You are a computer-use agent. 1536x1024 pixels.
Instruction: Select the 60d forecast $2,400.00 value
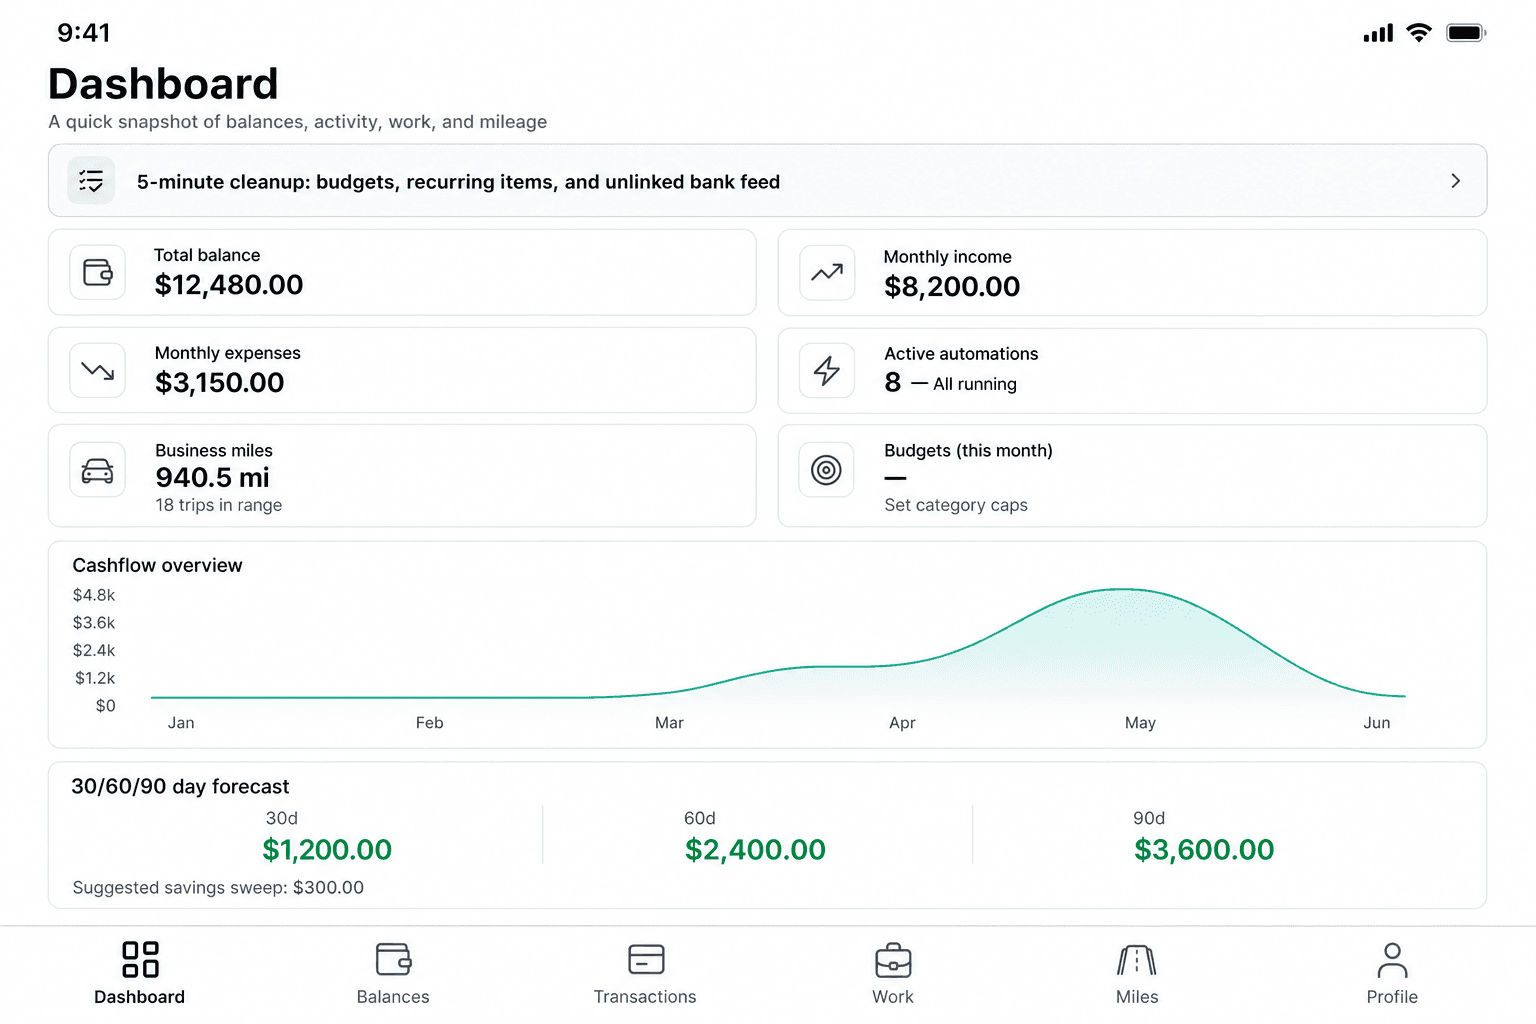coord(755,850)
